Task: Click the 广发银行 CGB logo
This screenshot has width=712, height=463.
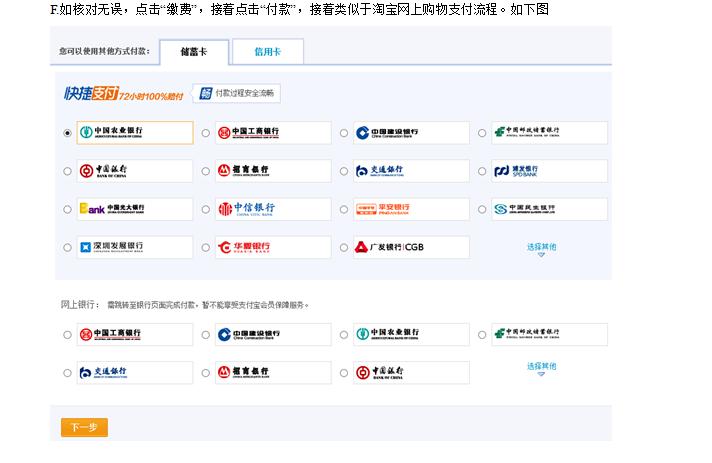Action: tap(411, 247)
